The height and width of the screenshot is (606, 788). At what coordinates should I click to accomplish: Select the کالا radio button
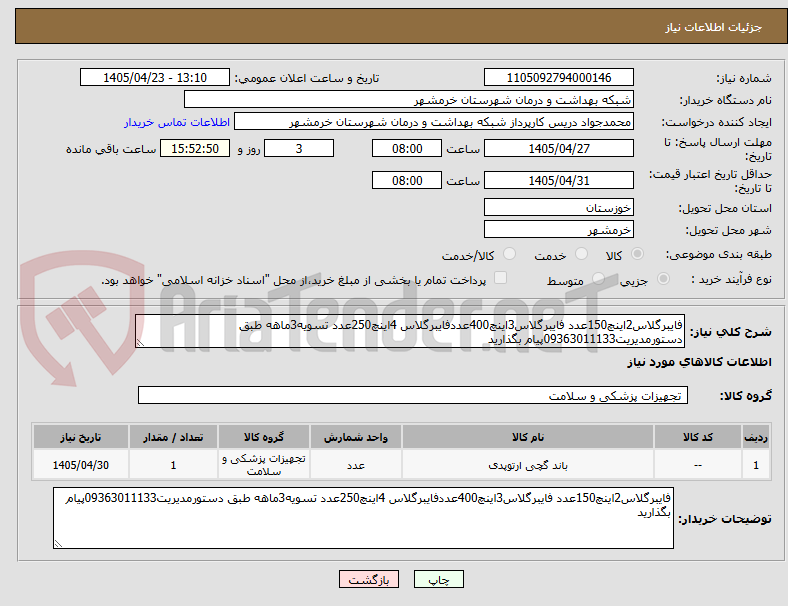pyautogui.click(x=637, y=254)
